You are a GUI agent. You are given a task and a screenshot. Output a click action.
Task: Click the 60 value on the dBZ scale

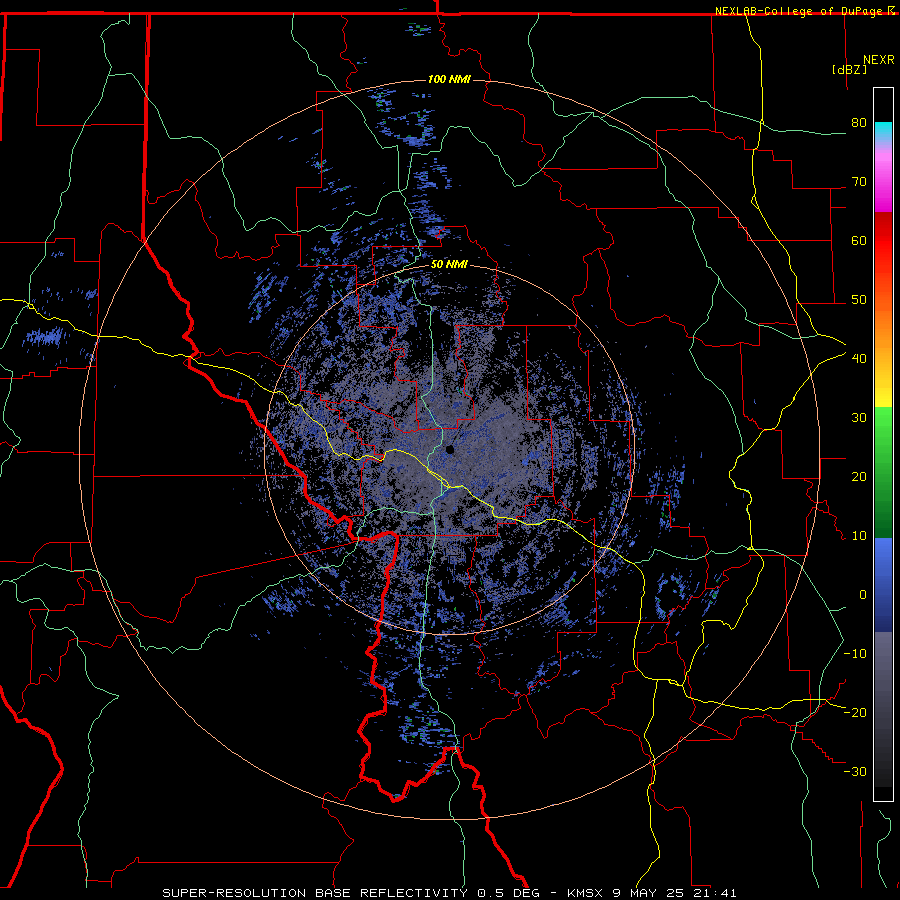[x=859, y=240]
